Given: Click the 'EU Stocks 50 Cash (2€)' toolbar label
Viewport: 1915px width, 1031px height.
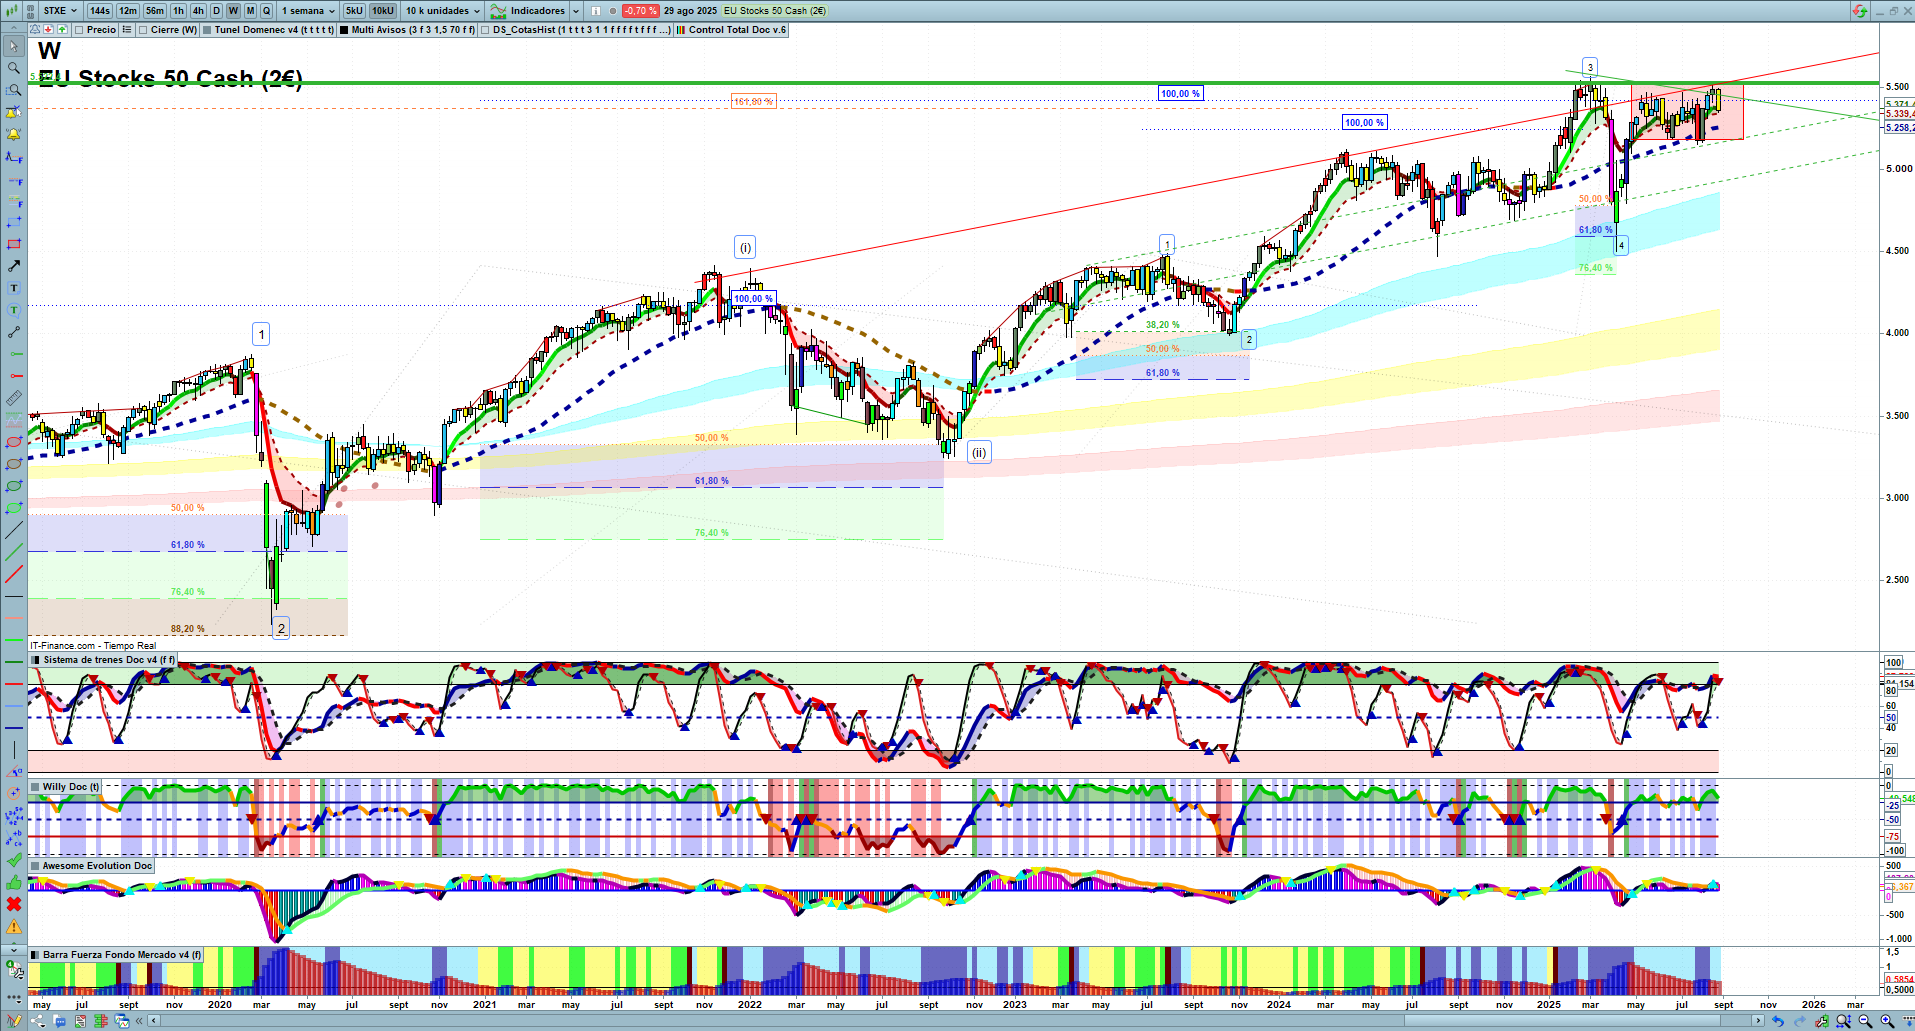Looking at the screenshot, I should coord(775,11).
